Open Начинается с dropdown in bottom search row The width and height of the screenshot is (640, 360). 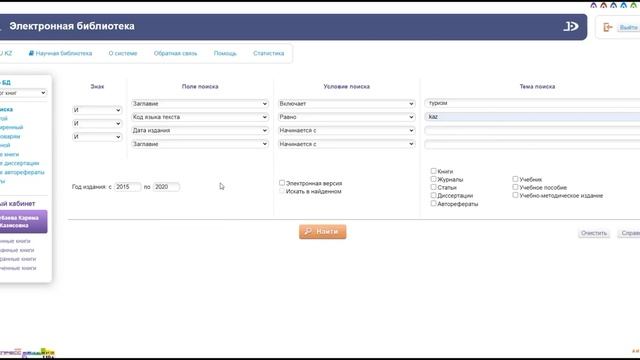click(347, 144)
